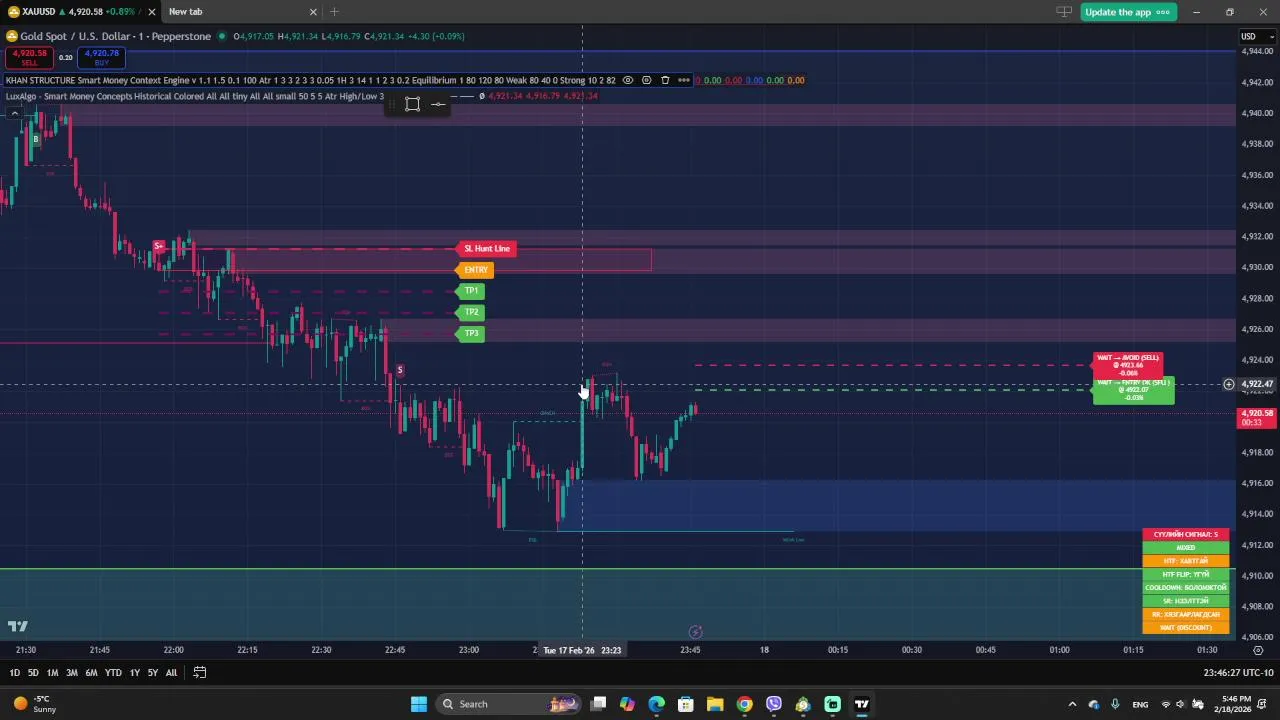
Task: Click the plus button on the crosshair price label
Action: tap(1228, 384)
